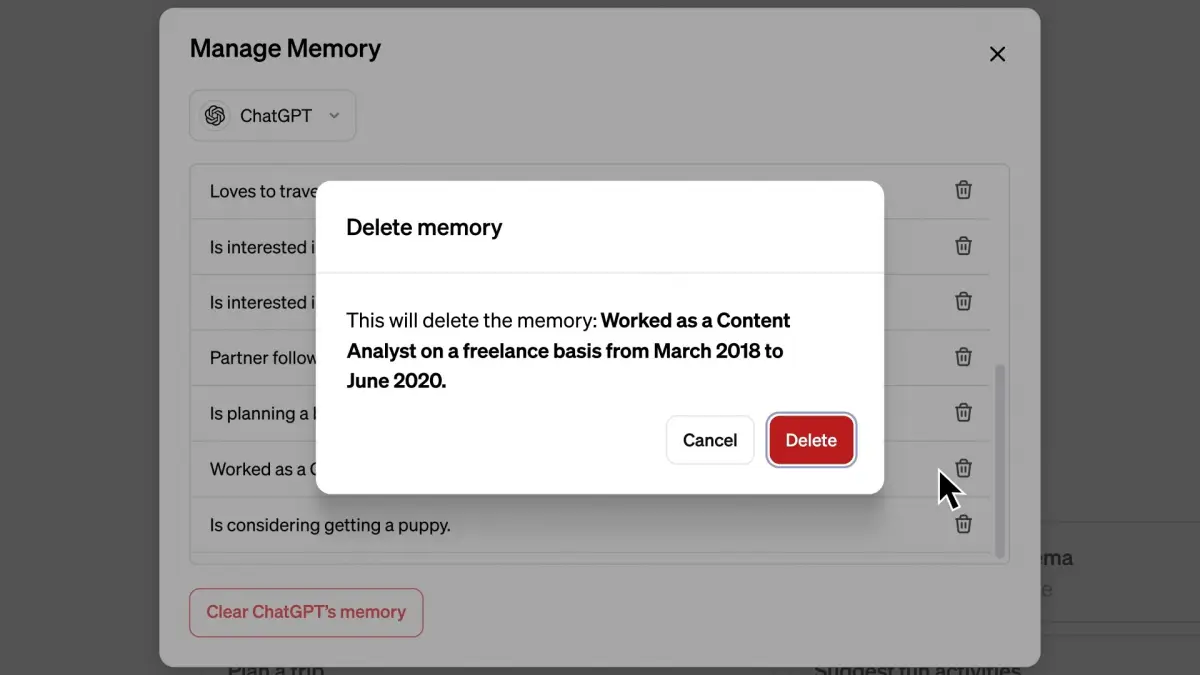Click the 'Delete memory' dialog title
This screenshot has height=675, width=1200.
424,228
